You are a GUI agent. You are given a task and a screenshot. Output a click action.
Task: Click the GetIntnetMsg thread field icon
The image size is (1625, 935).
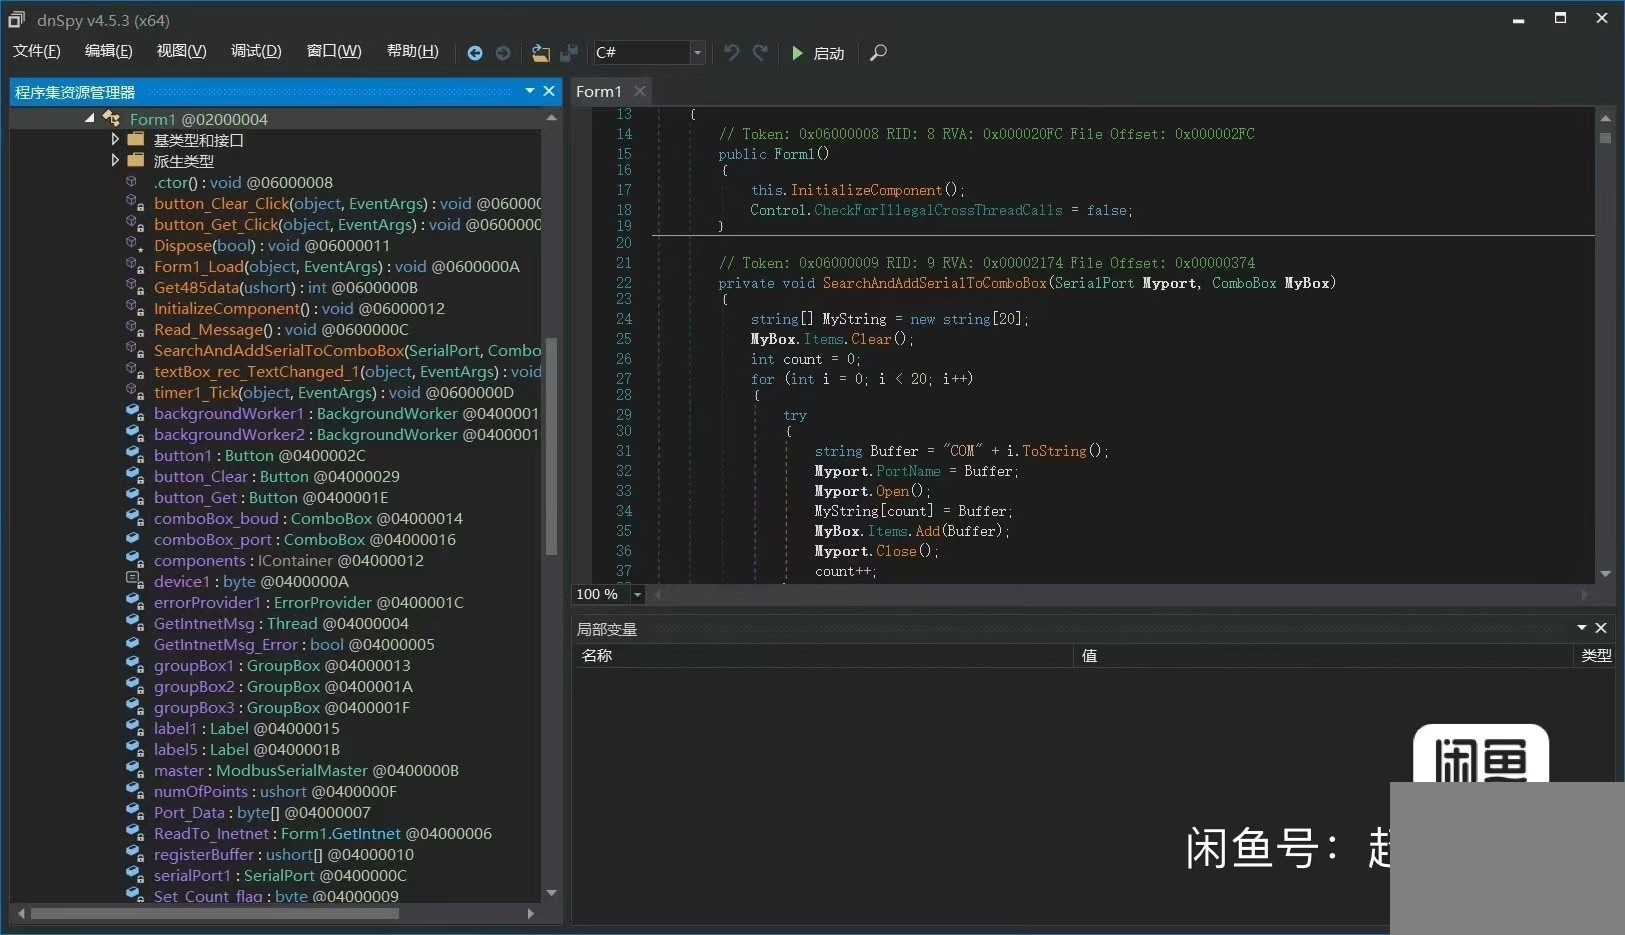coord(135,623)
